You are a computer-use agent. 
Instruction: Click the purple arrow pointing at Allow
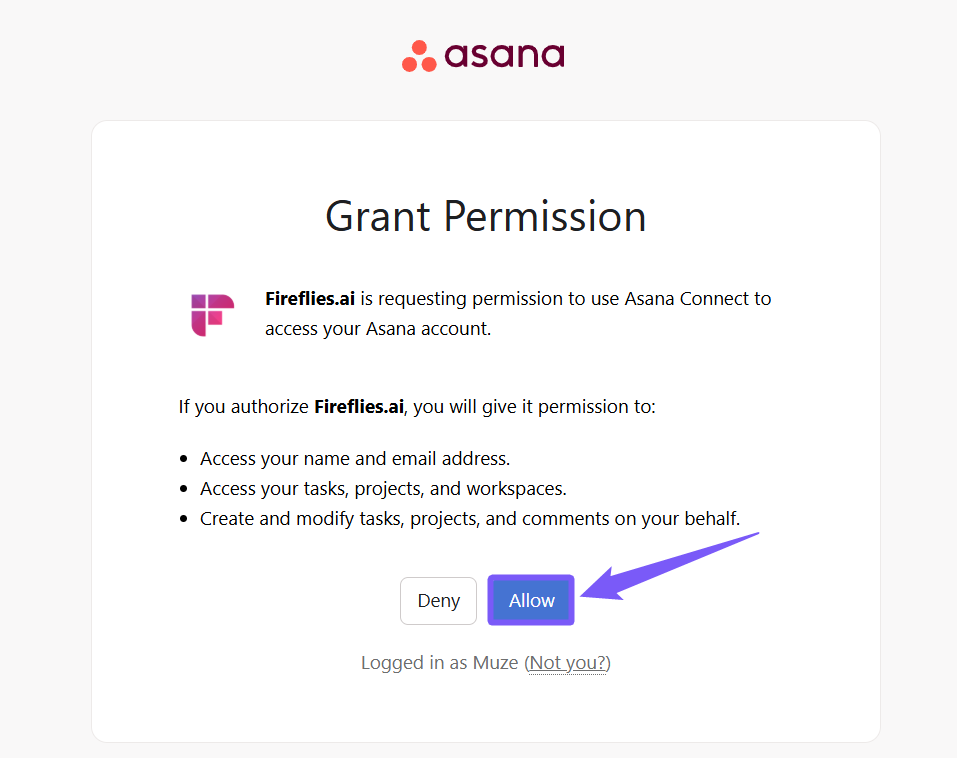[x=668, y=568]
